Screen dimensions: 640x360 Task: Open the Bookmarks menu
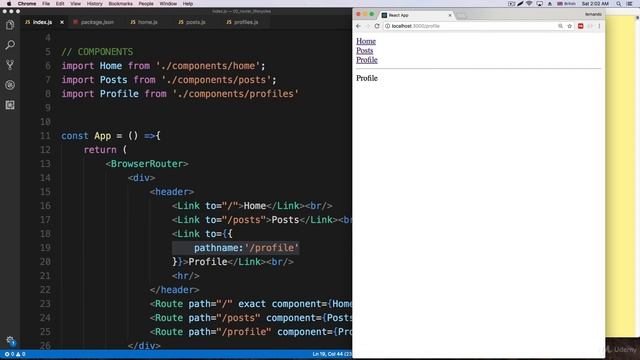(120, 4)
